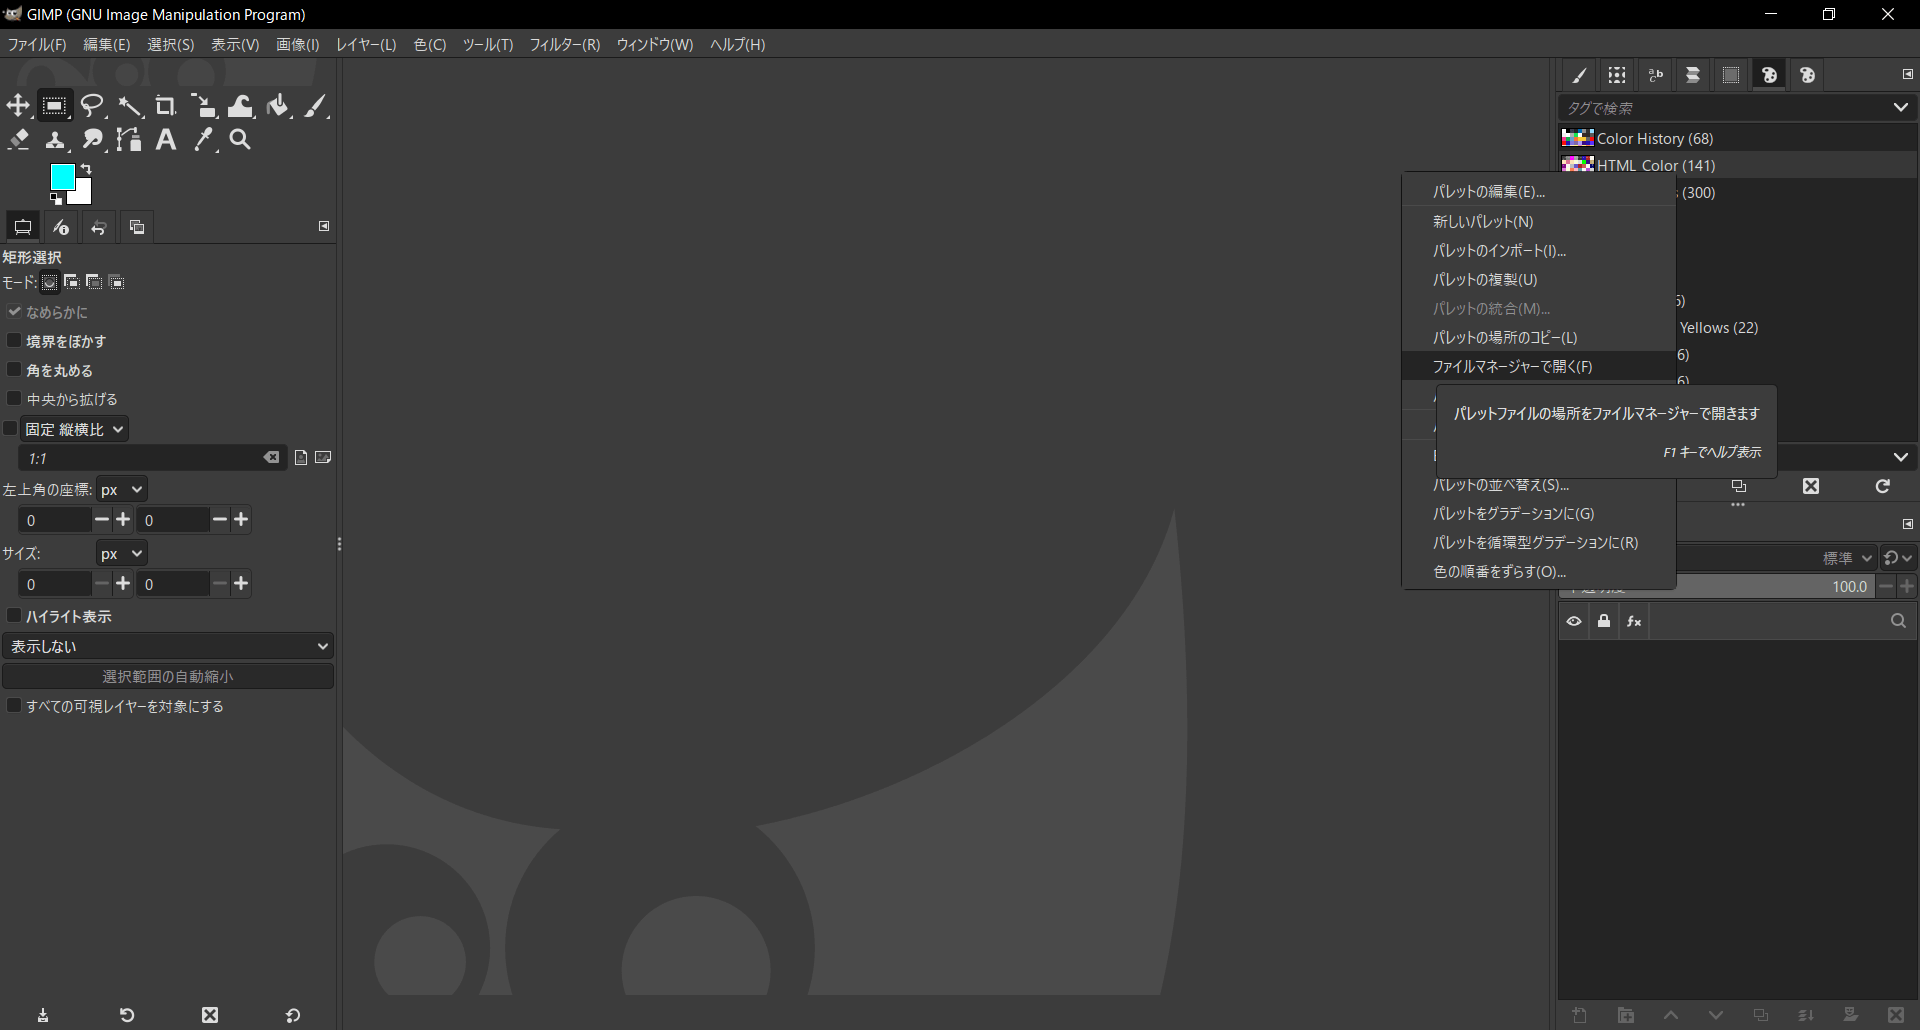The image size is (1920, 1030).
Task: Select the Eraser tool
Action: [x=18, y=140]
